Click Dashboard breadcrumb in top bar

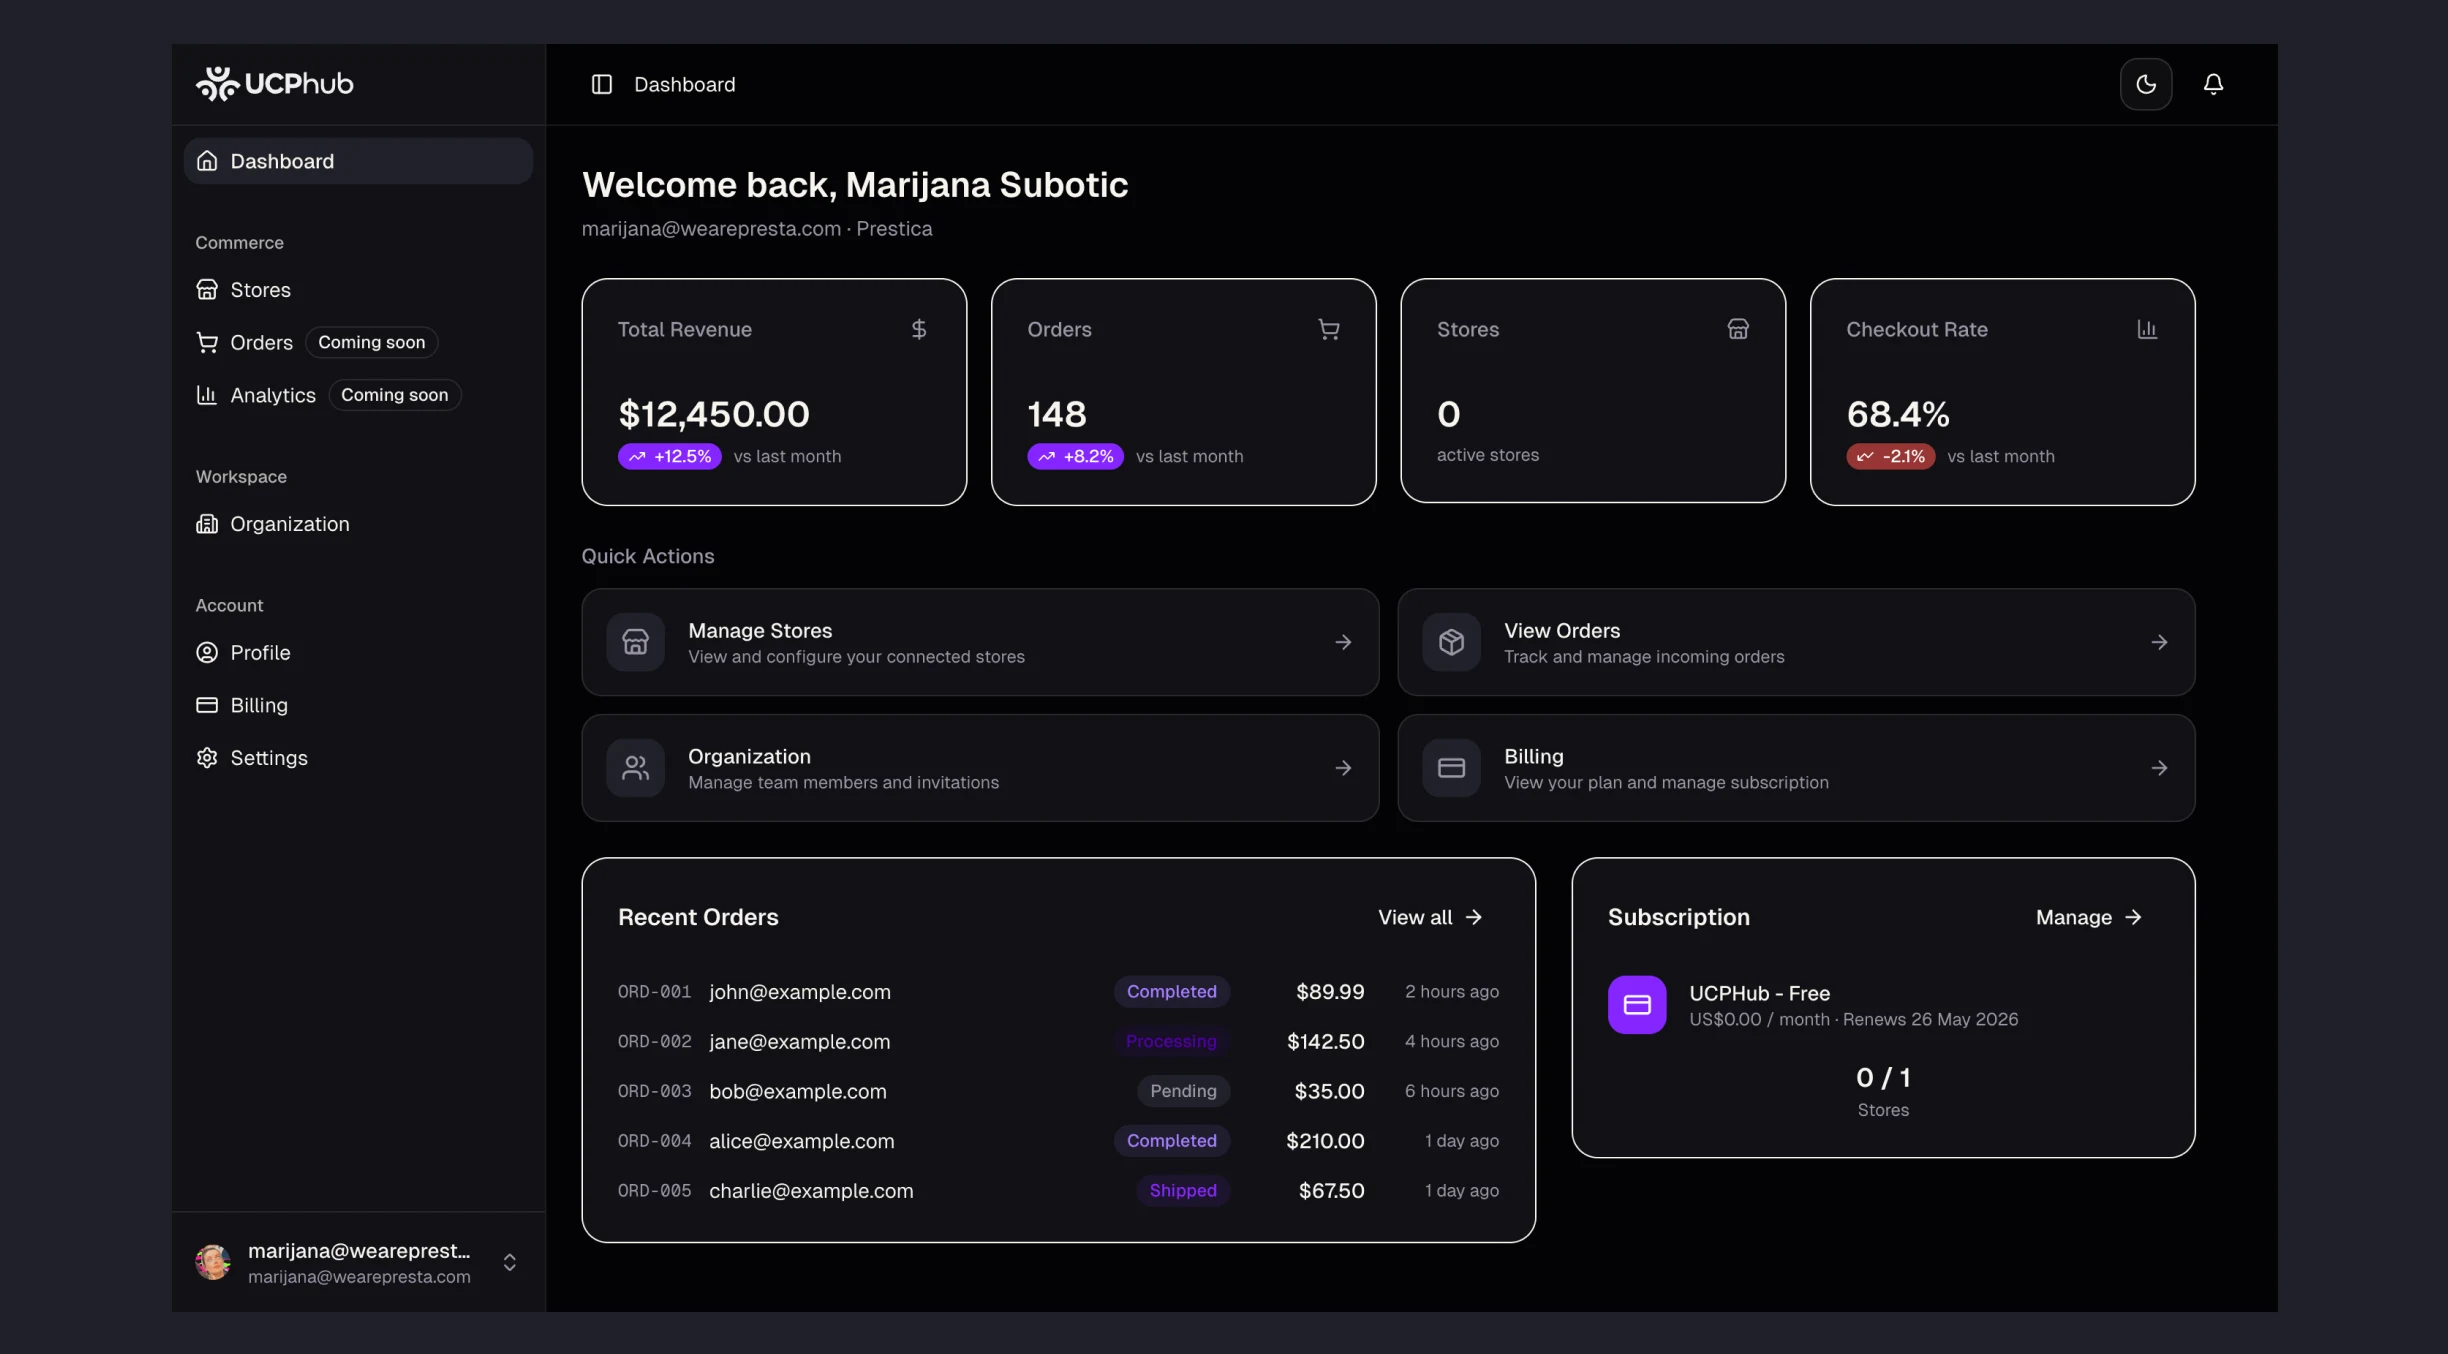tap(685, 85)
